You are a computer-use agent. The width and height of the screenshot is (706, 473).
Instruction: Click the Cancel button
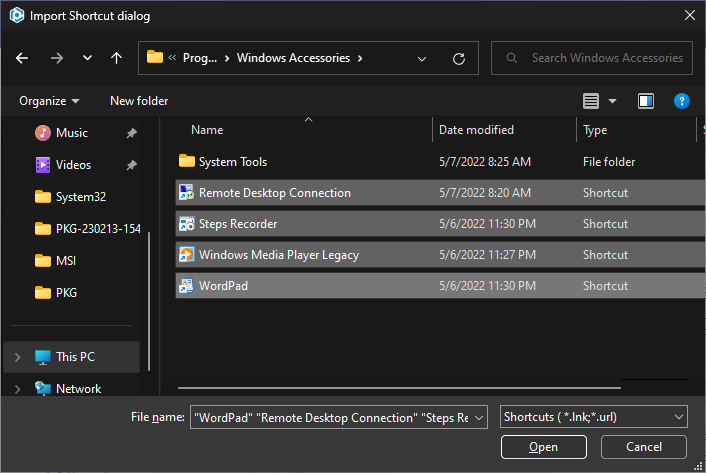643,447
